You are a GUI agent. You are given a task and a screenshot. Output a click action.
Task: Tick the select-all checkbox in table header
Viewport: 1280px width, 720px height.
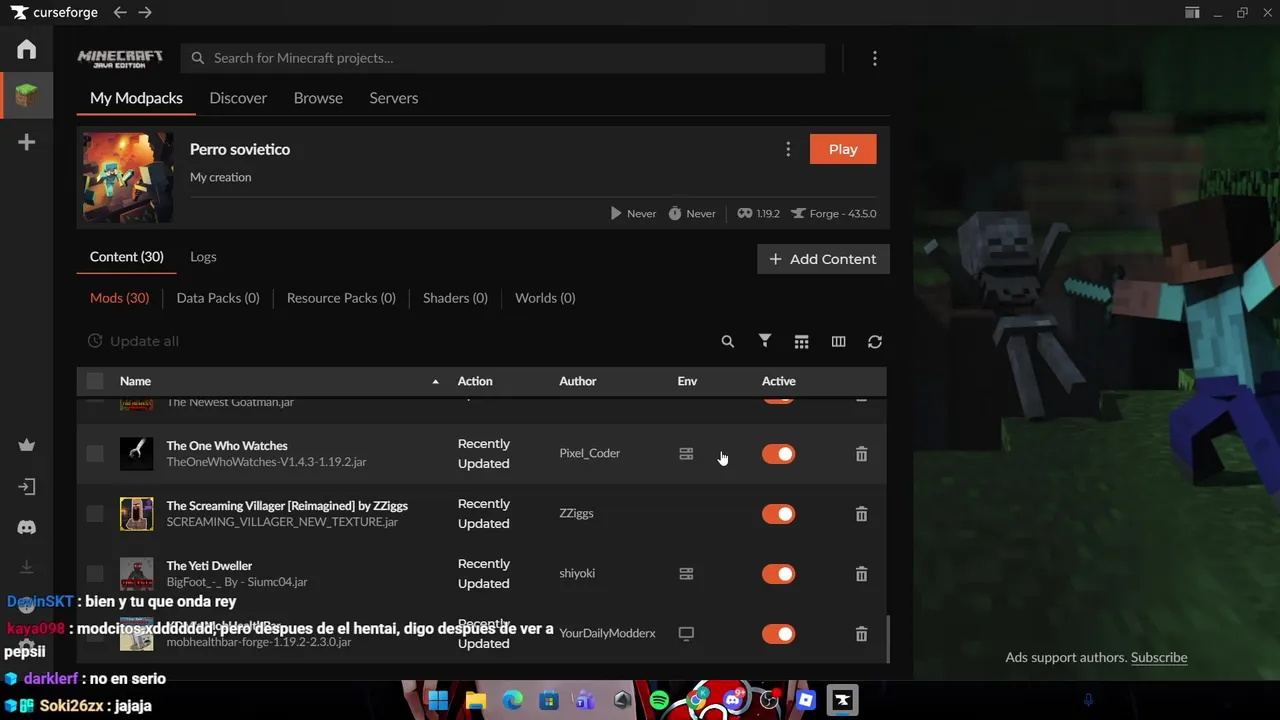(x=95, y=381)
